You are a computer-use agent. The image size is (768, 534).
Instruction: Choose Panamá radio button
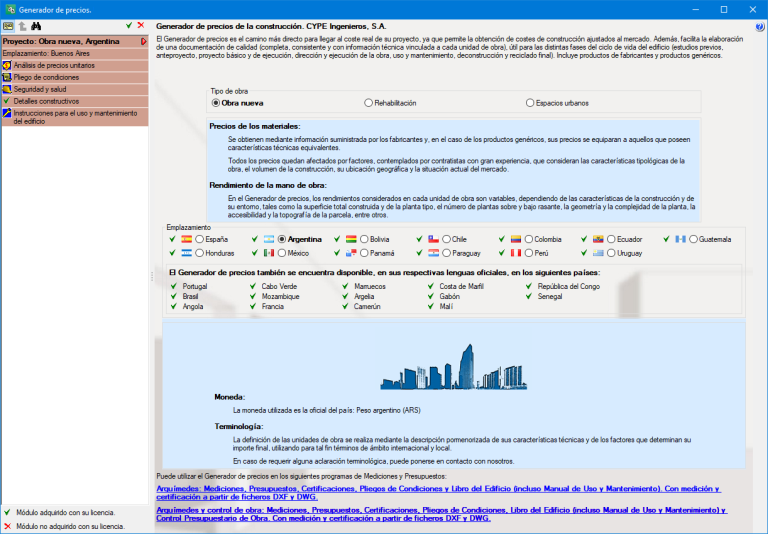coord(364,253)
